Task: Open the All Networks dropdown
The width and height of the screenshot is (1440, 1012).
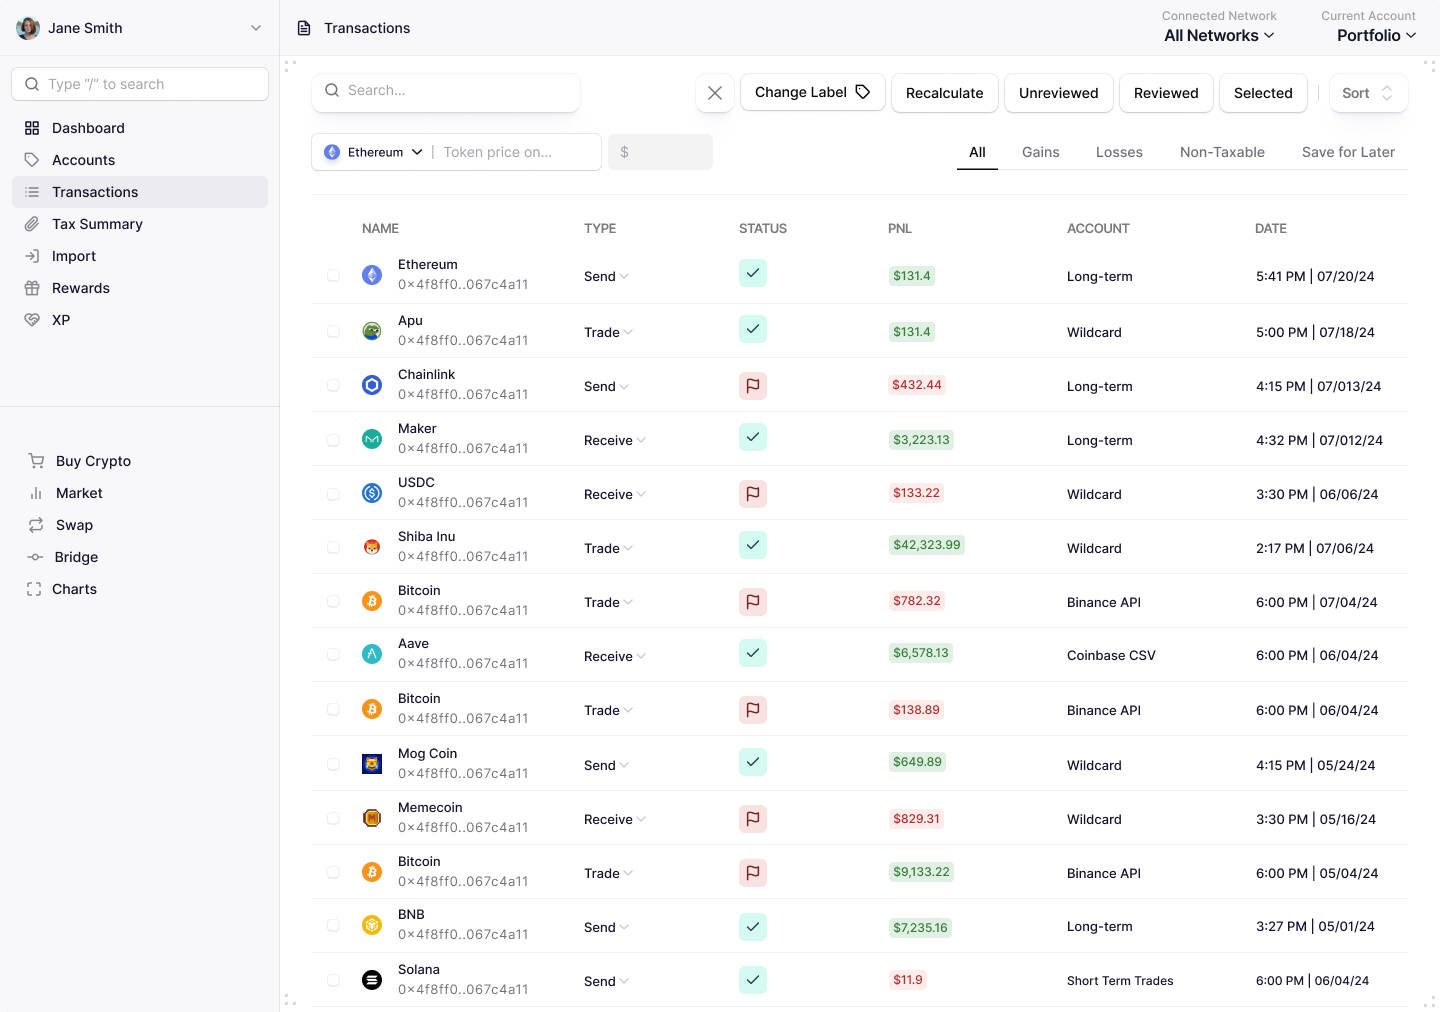Action: (1219, 35)
